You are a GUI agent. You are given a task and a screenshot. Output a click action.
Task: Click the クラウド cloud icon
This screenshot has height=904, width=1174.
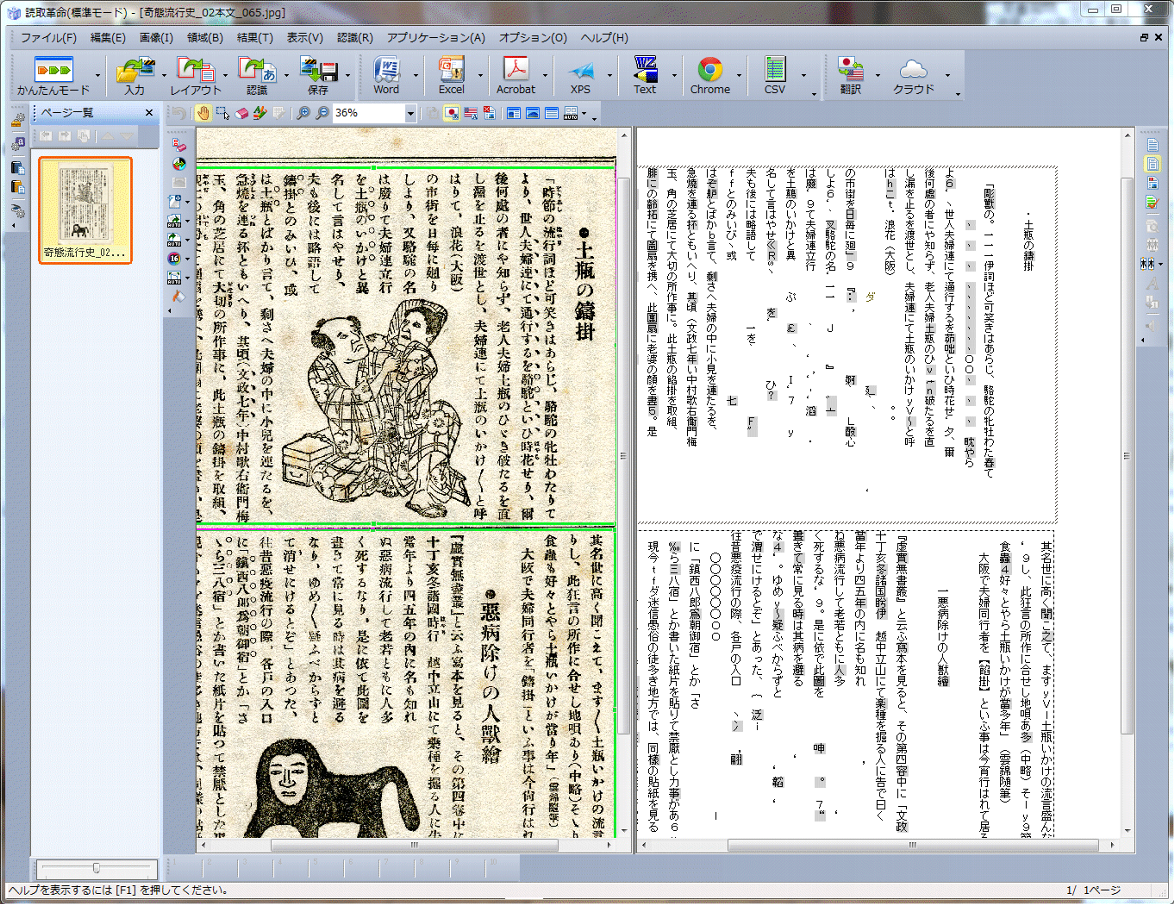tap(913, 76)
